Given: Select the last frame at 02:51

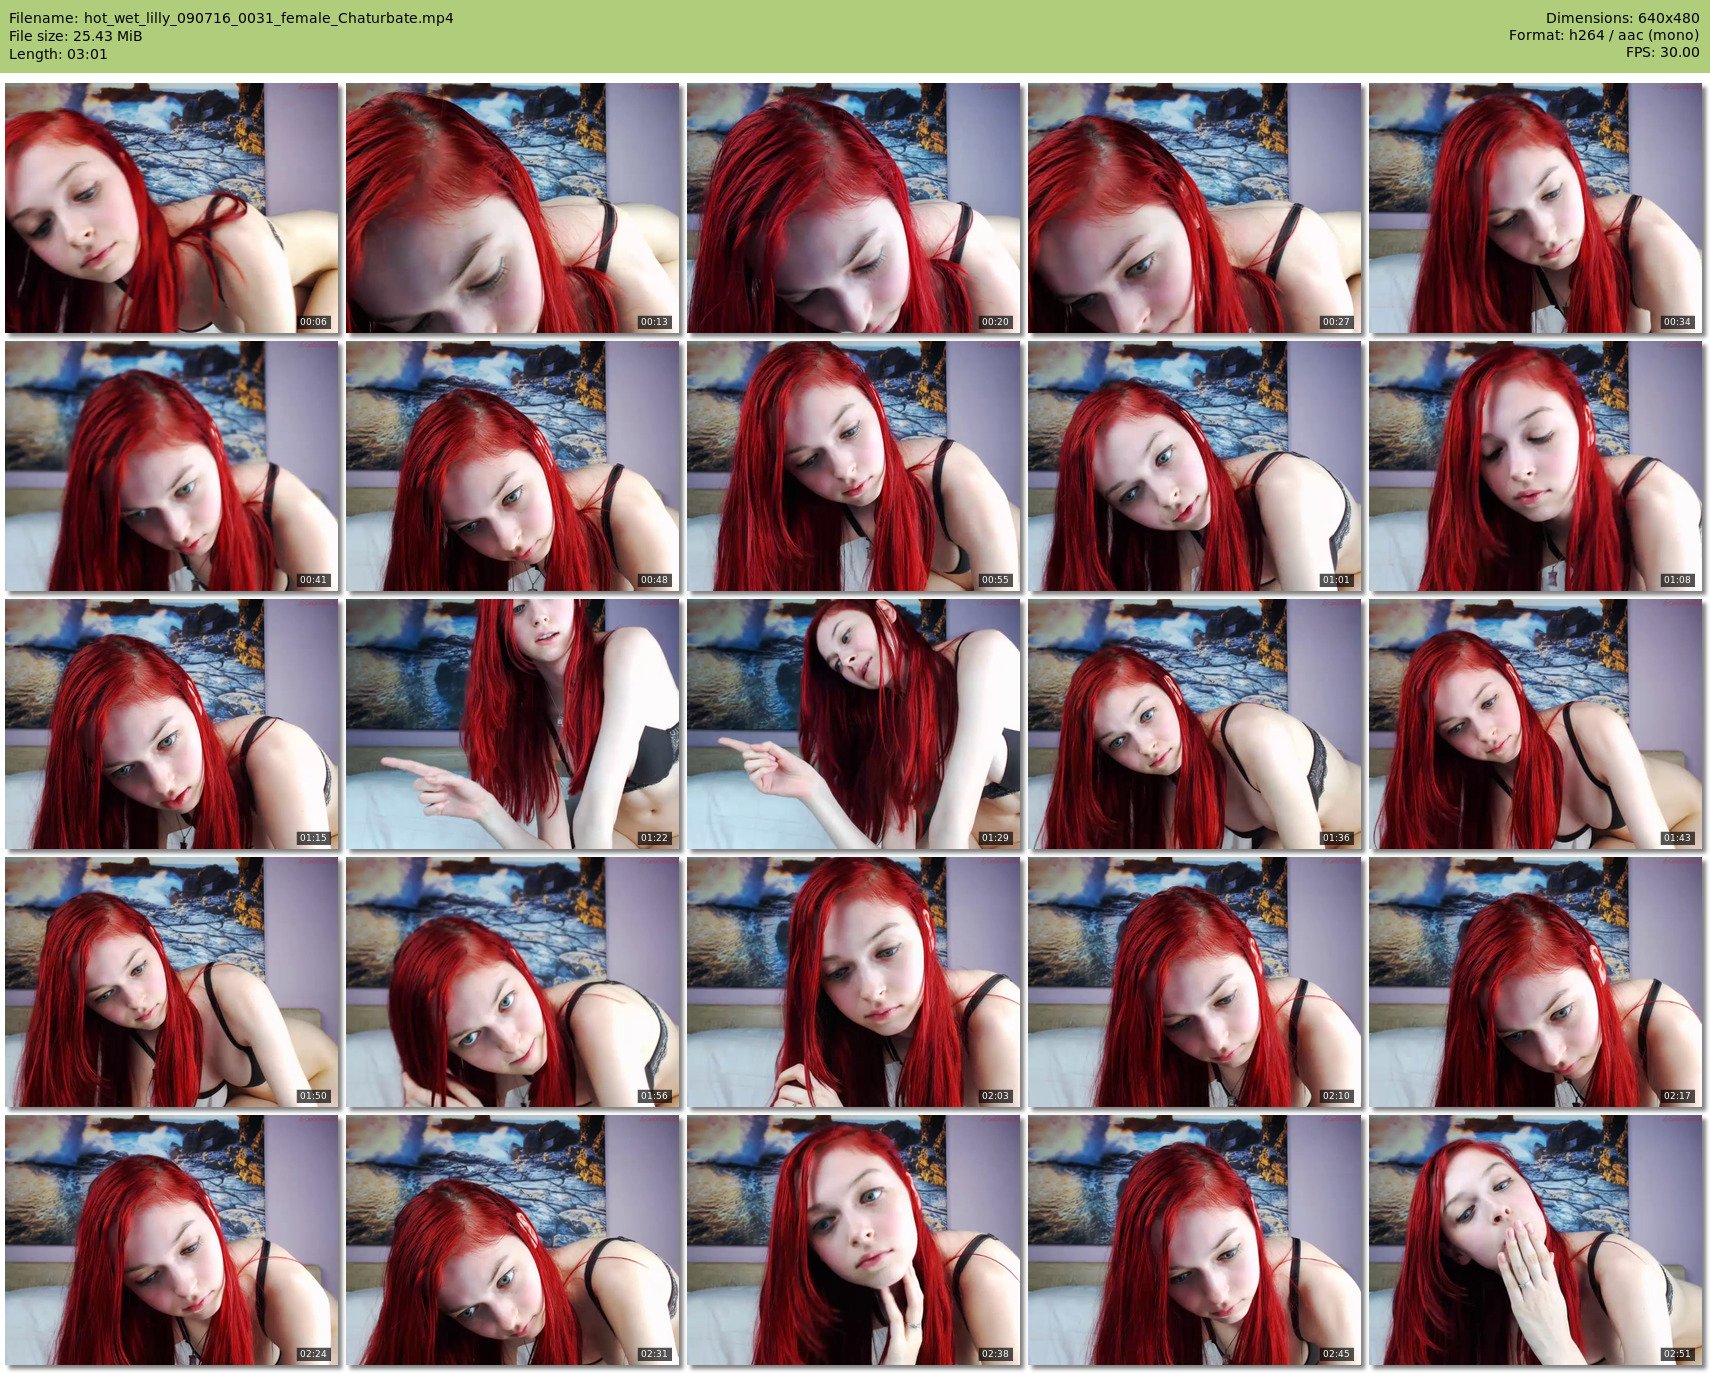Looking at the screenshot, I should tap(1536, 1240).
